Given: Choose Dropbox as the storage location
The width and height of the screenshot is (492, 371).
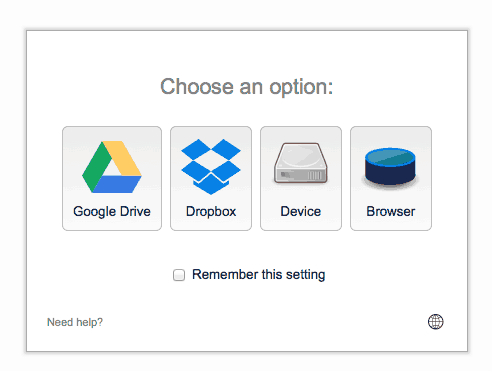Looking at the screenshot, I should [x=211, y=178].
